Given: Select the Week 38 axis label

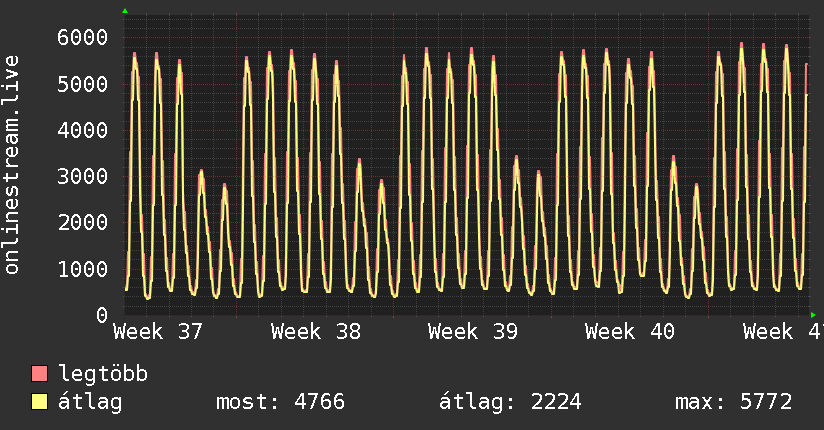Looking at the screenshot, I should pos(316,332).
